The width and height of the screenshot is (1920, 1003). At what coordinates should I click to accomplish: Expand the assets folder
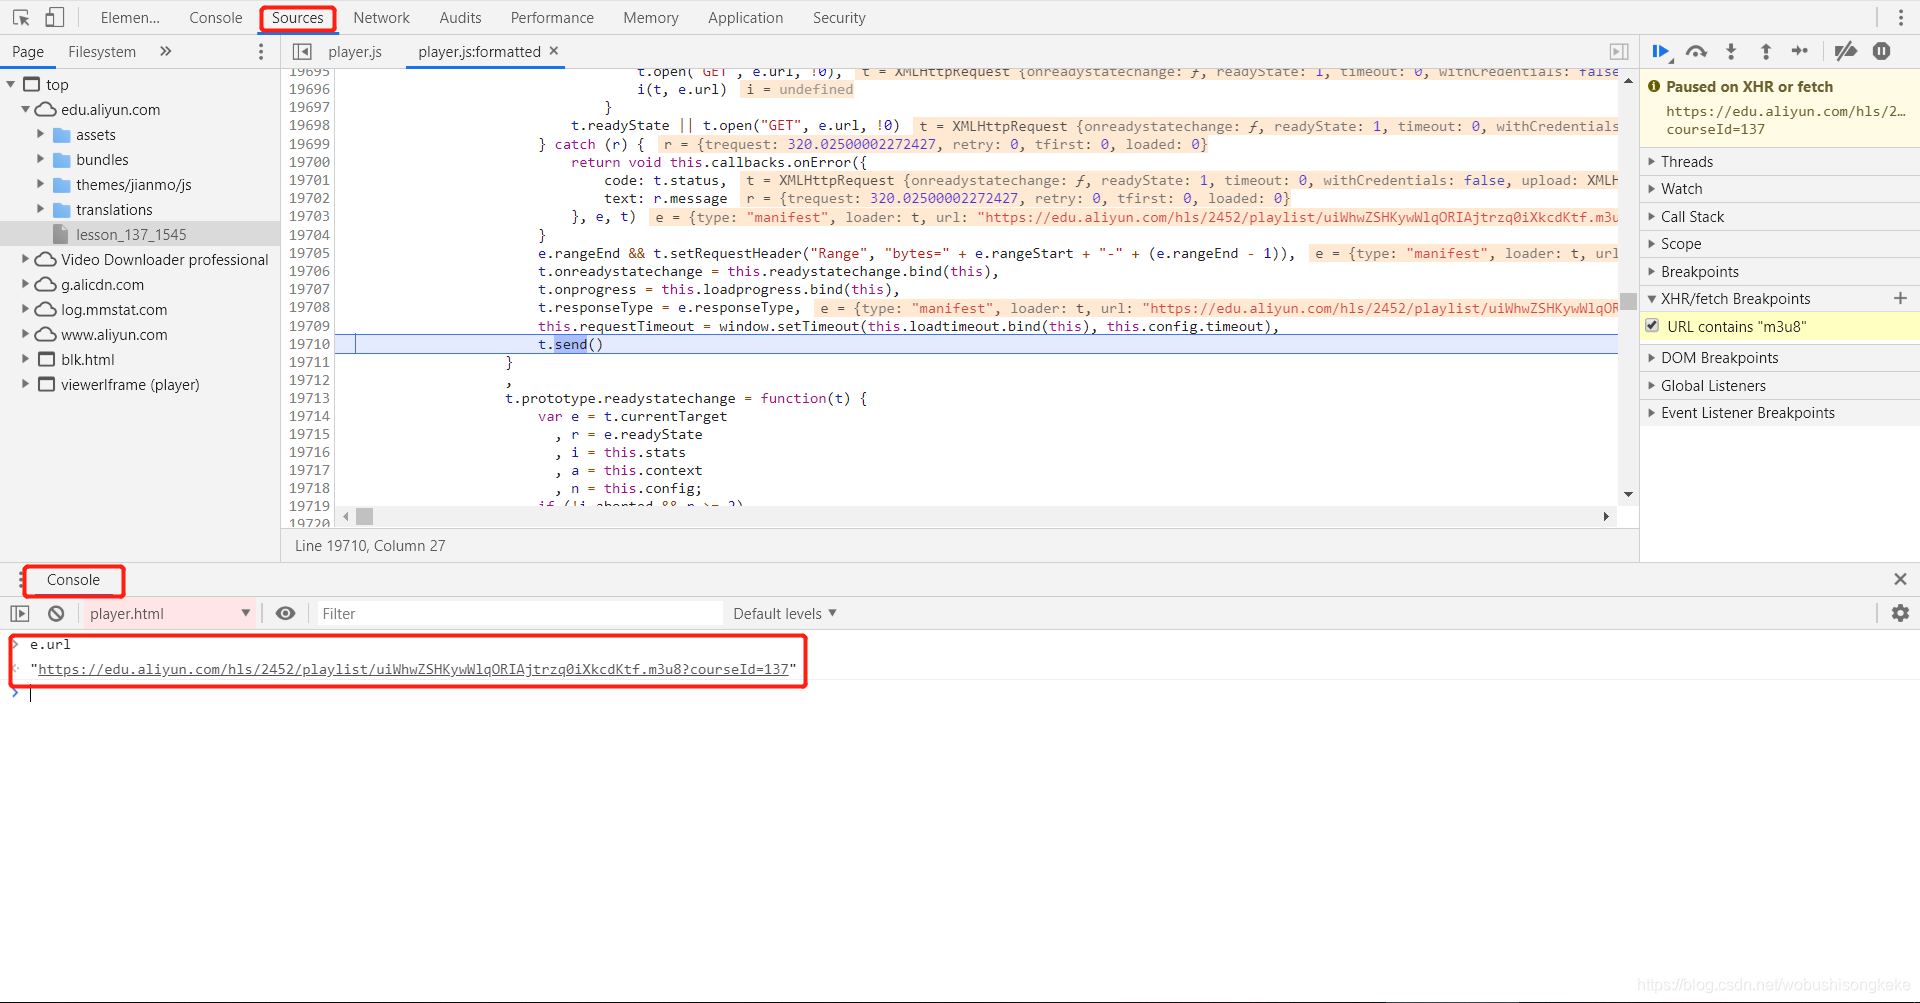(x=40, y=134)
